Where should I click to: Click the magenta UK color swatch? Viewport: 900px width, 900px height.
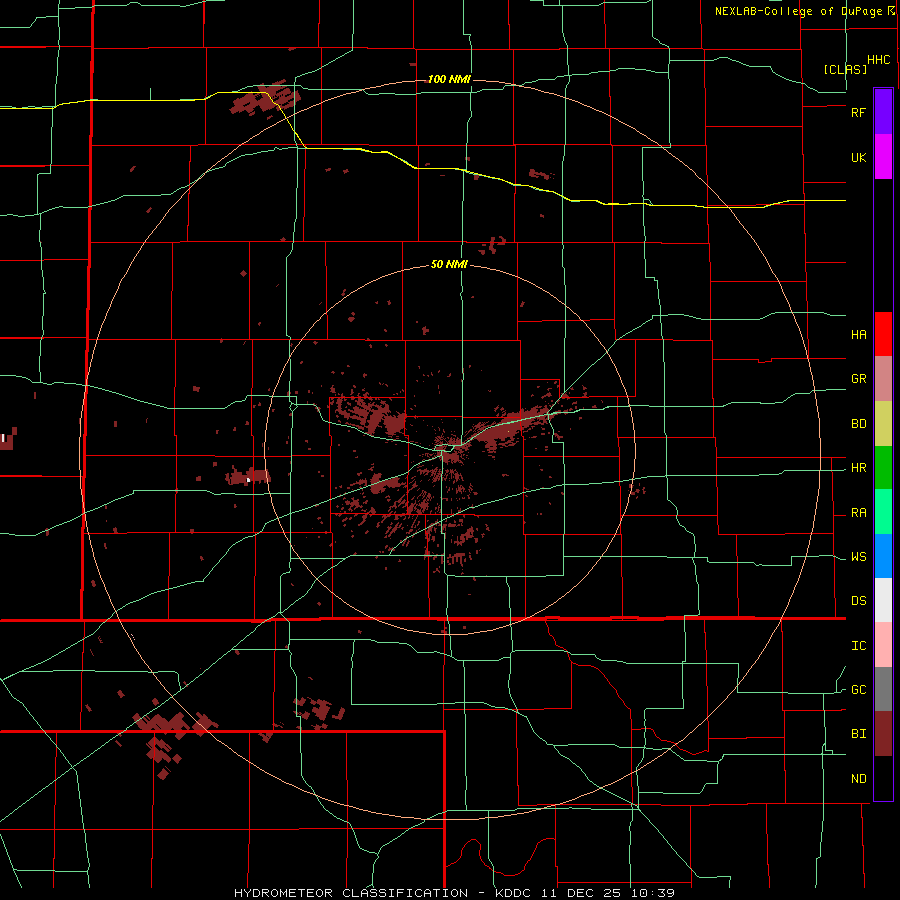883,157
